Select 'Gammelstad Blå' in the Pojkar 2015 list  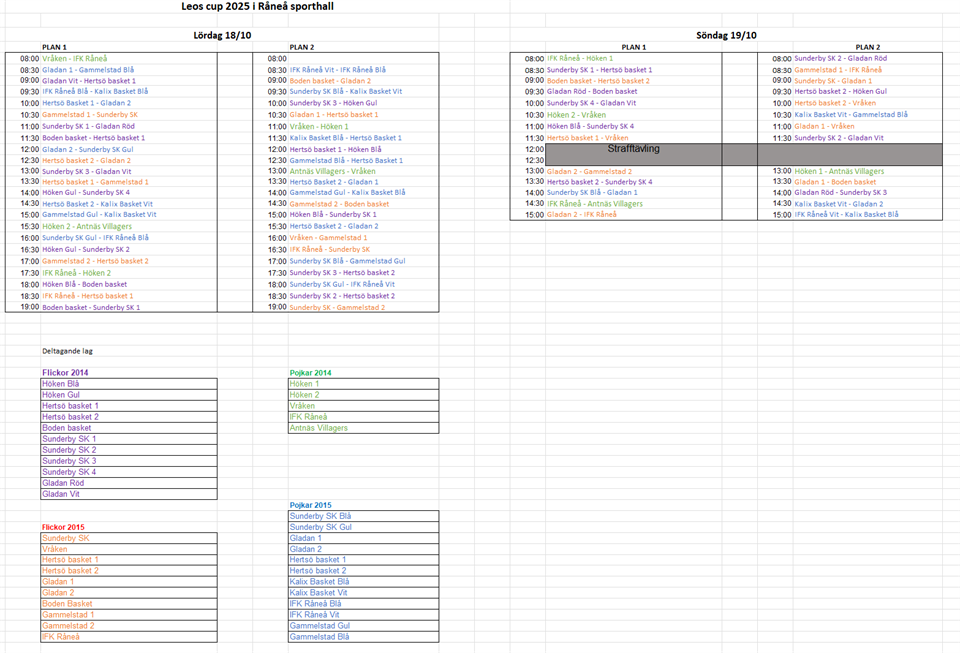click(319, 637)
